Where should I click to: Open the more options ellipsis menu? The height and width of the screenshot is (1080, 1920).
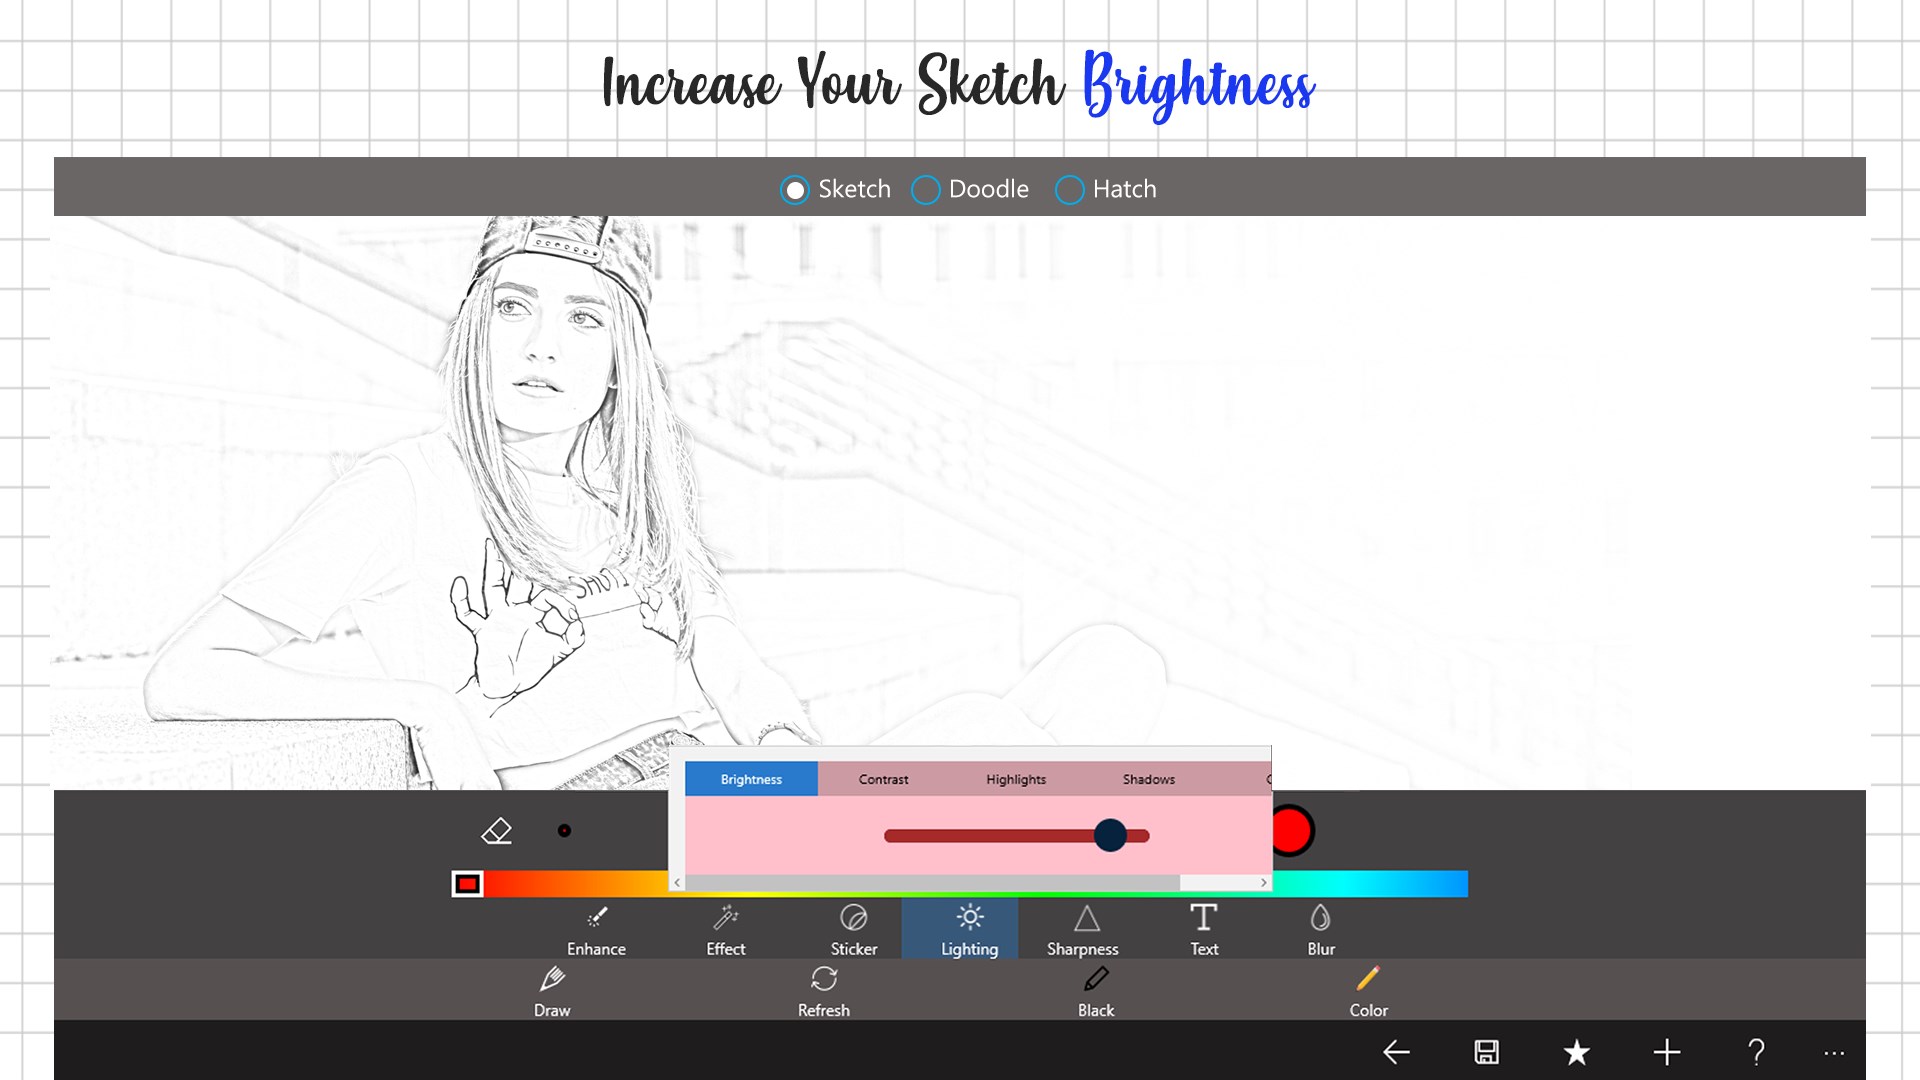click(1833, 1053)
